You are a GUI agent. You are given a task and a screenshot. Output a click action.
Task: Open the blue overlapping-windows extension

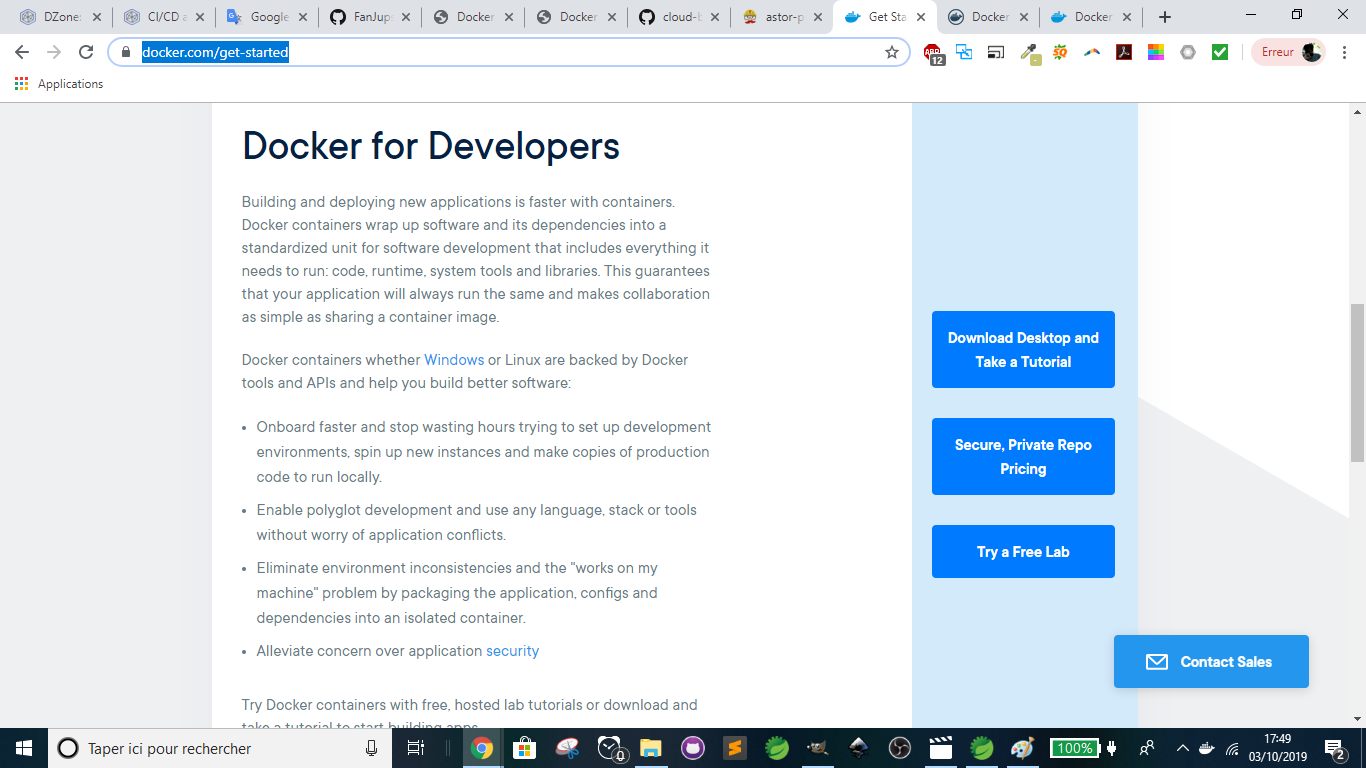coord(964,52)
